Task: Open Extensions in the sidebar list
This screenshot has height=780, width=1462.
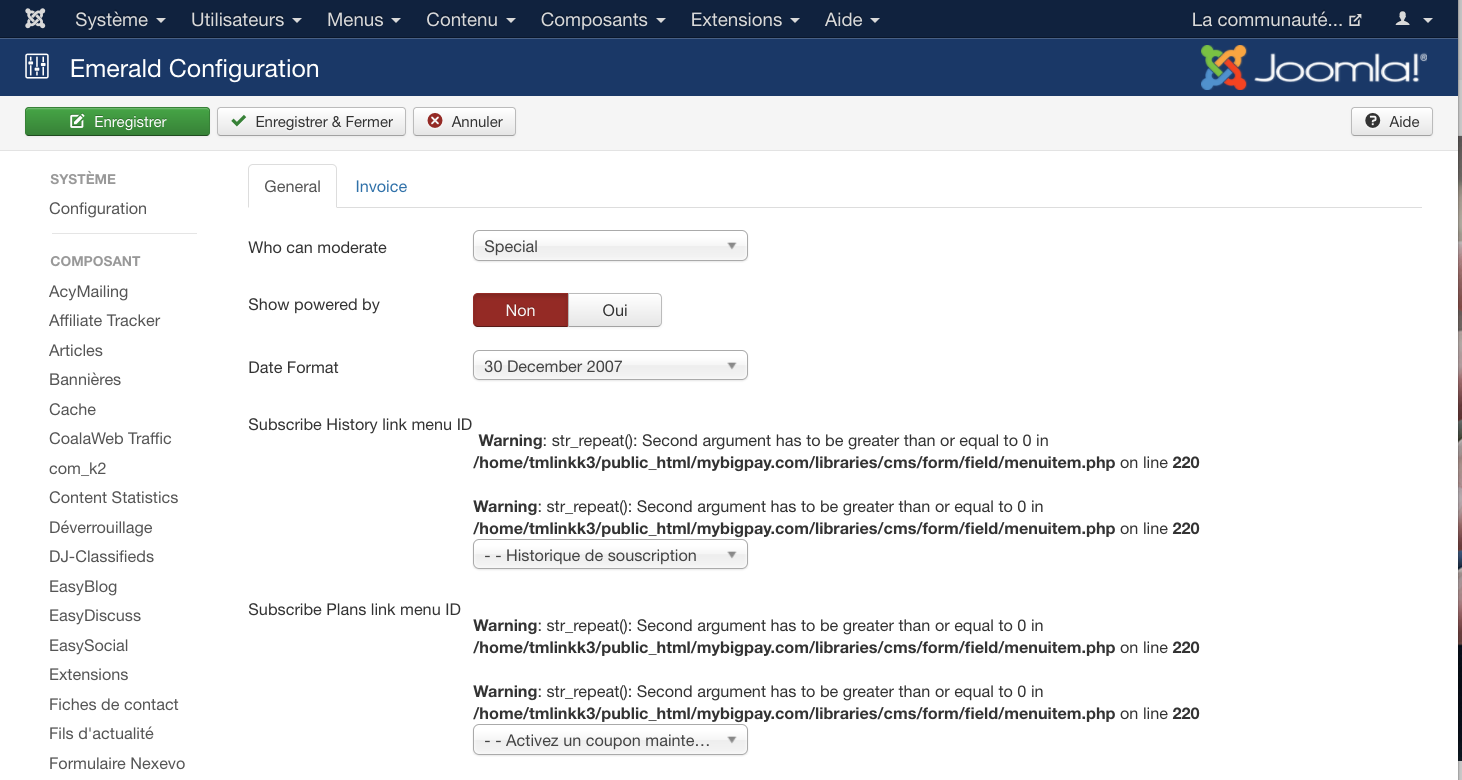Action: click(x=88, y=674)
